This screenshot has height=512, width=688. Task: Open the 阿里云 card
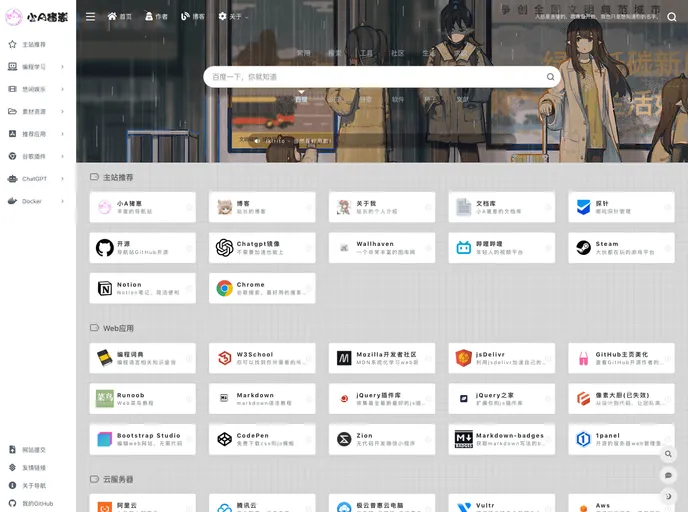143,503
